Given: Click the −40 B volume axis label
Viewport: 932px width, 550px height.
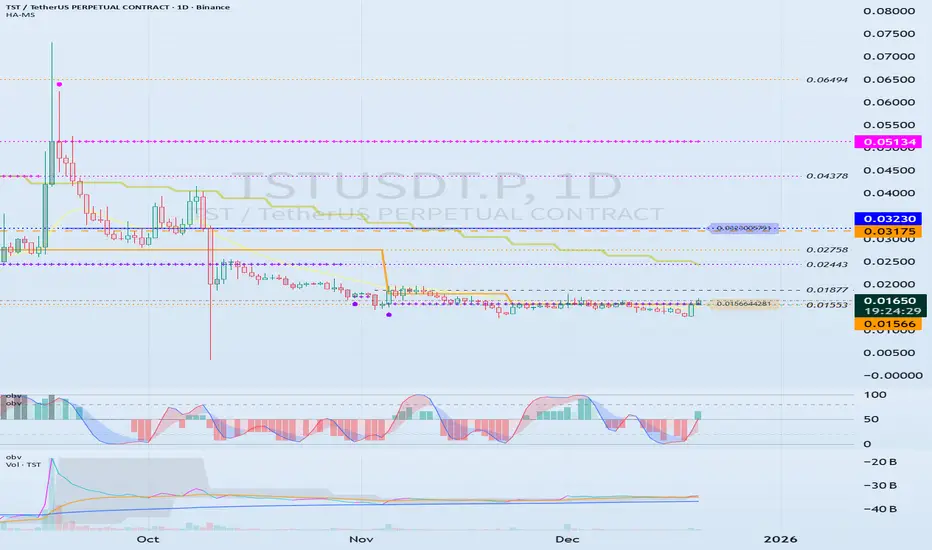Looking at the screenshot, I should pos(880,509).
